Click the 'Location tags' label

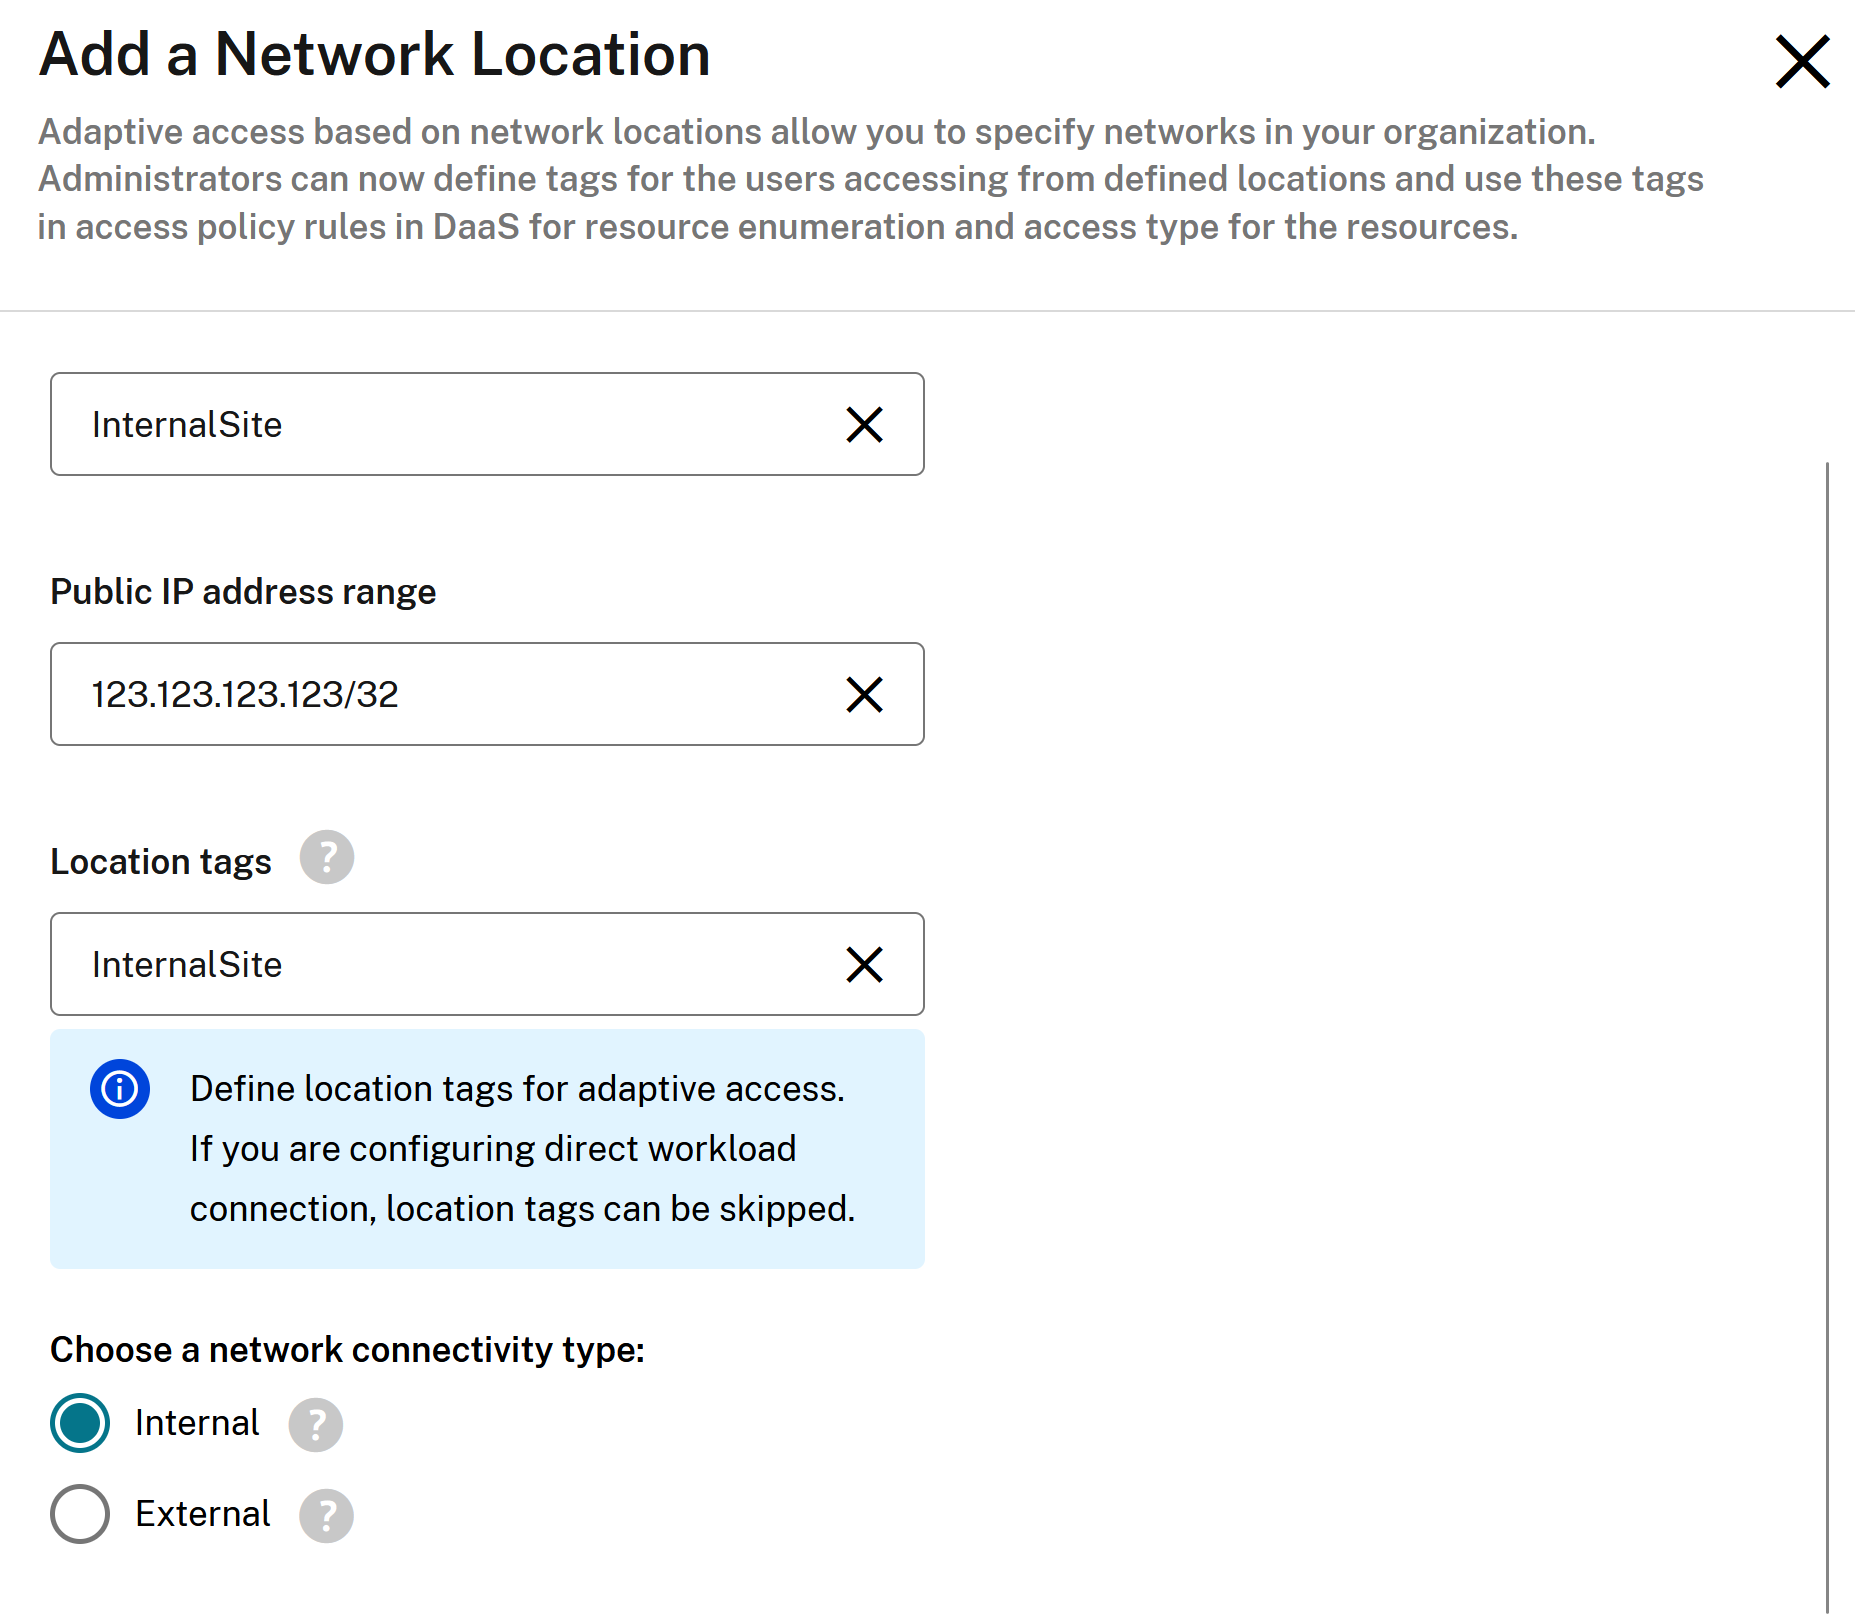[x=161, y=862]
